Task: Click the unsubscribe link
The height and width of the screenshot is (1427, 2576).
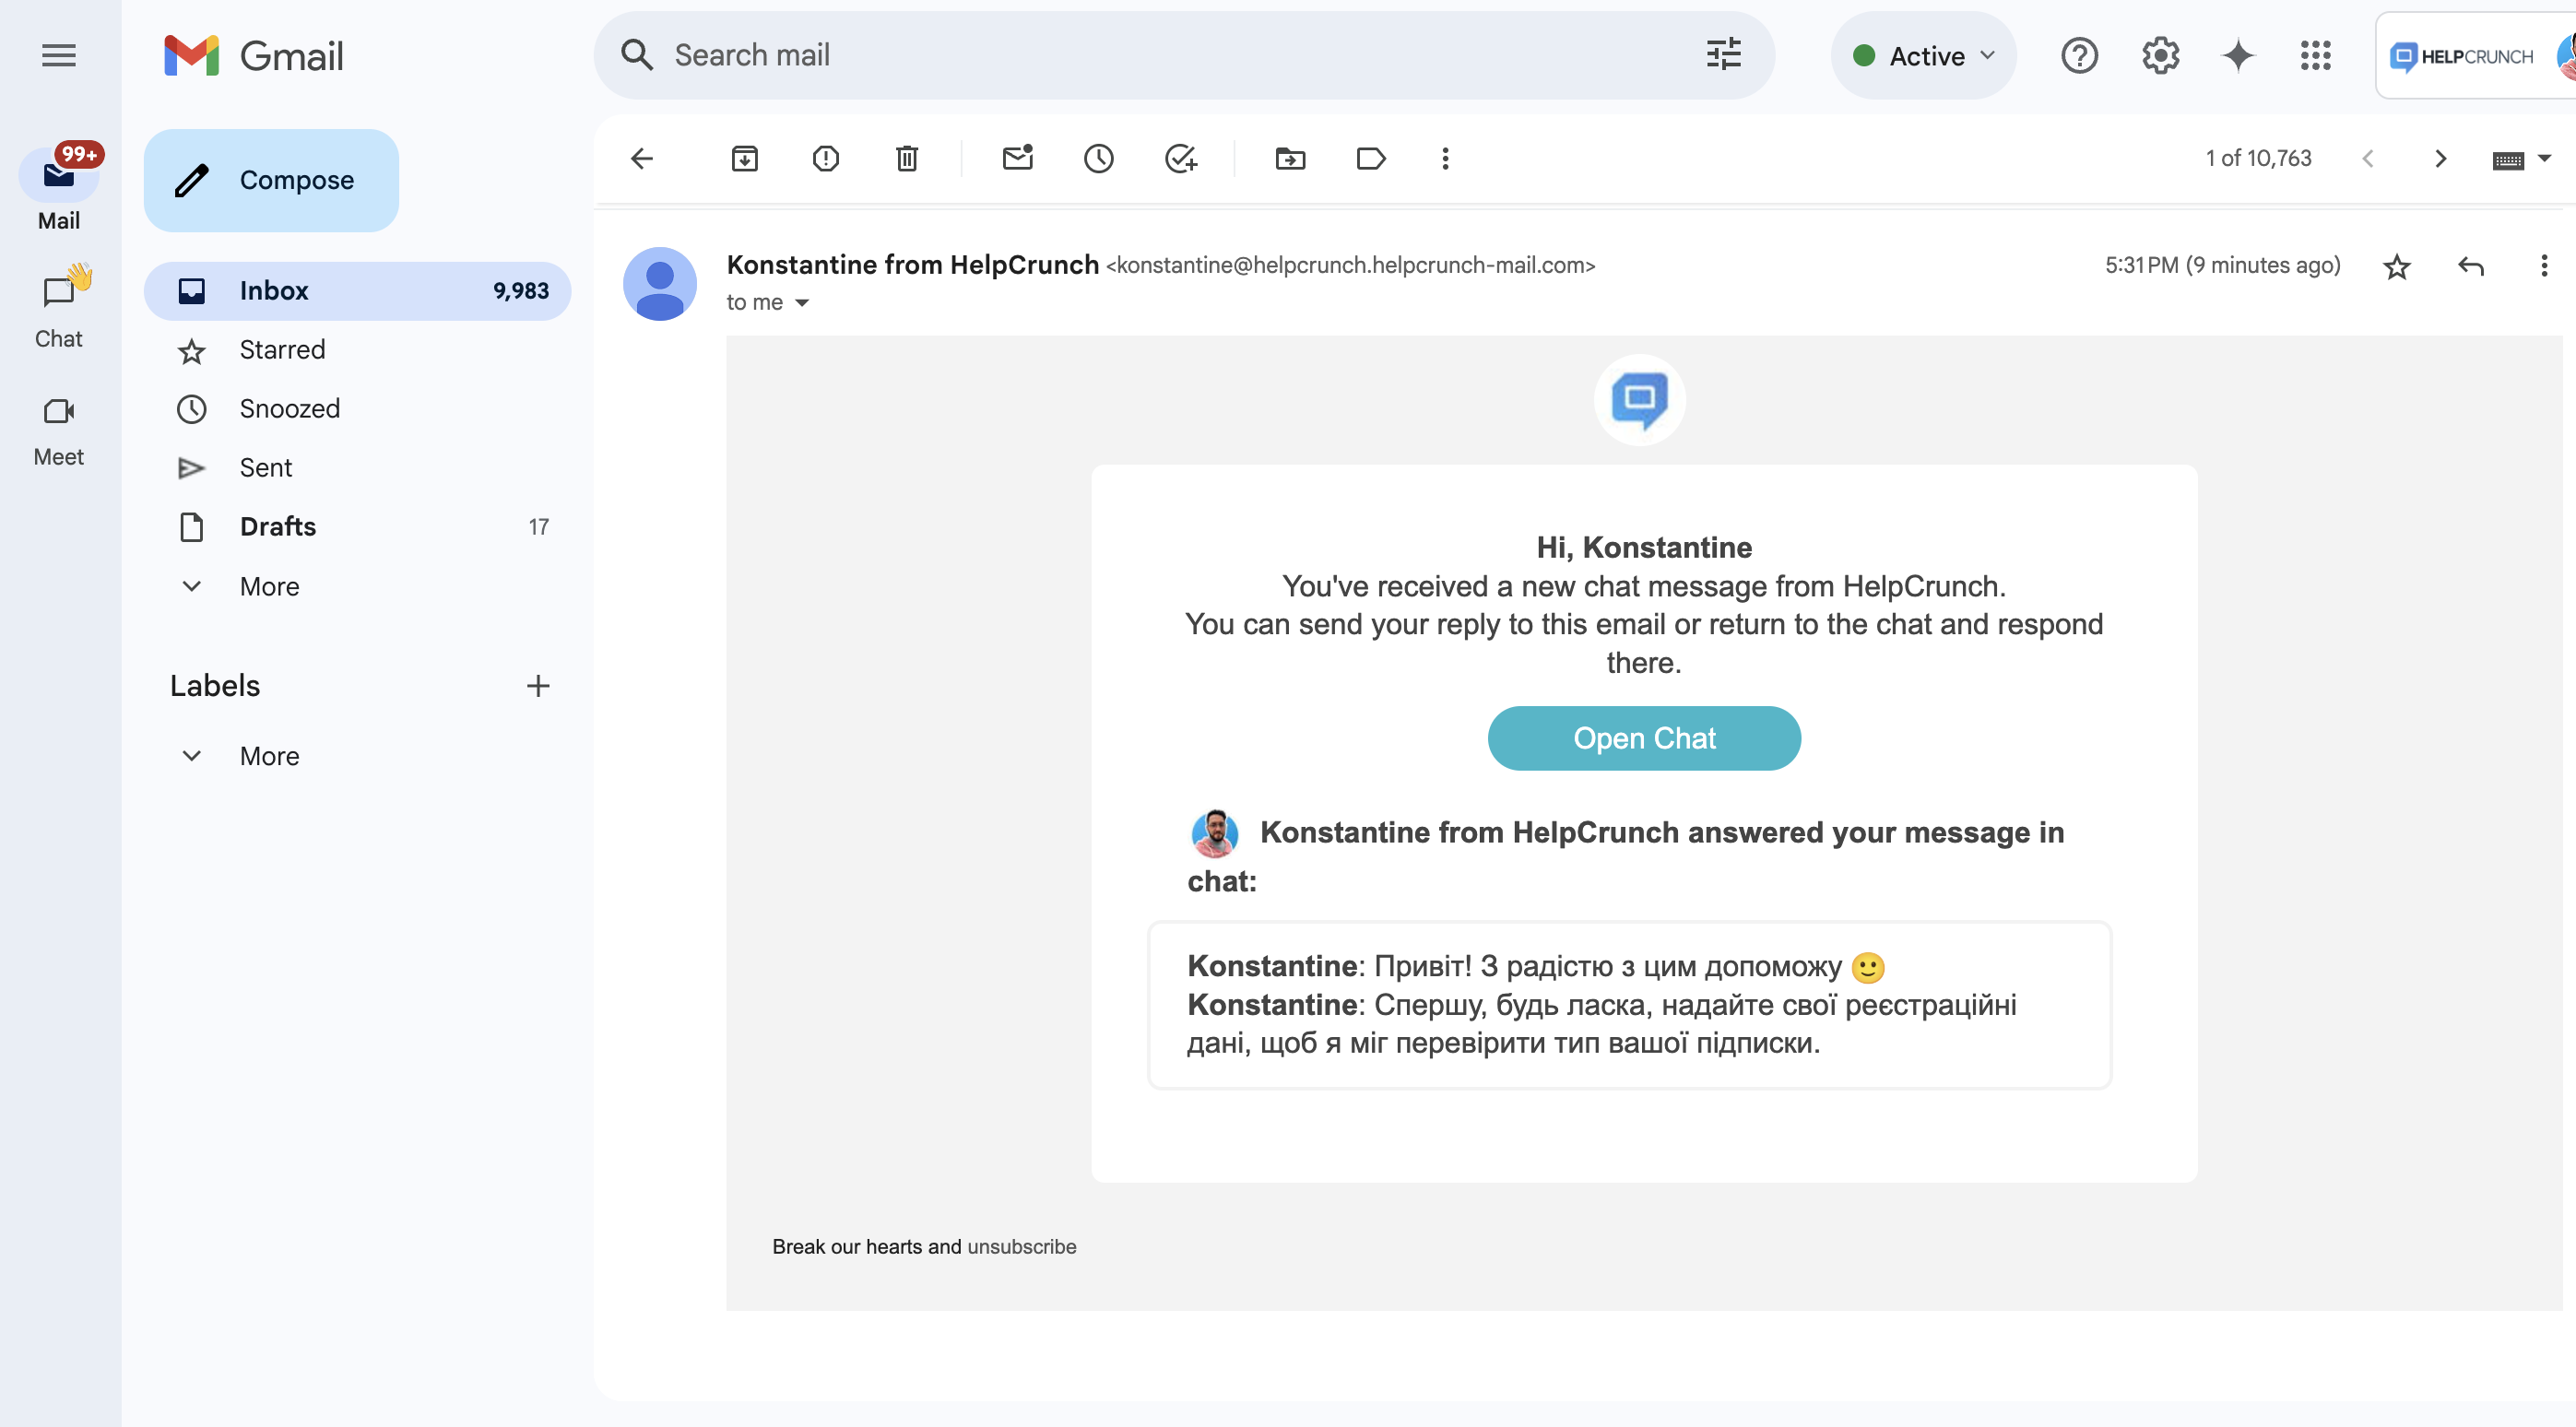Action: (1021, 1246)
